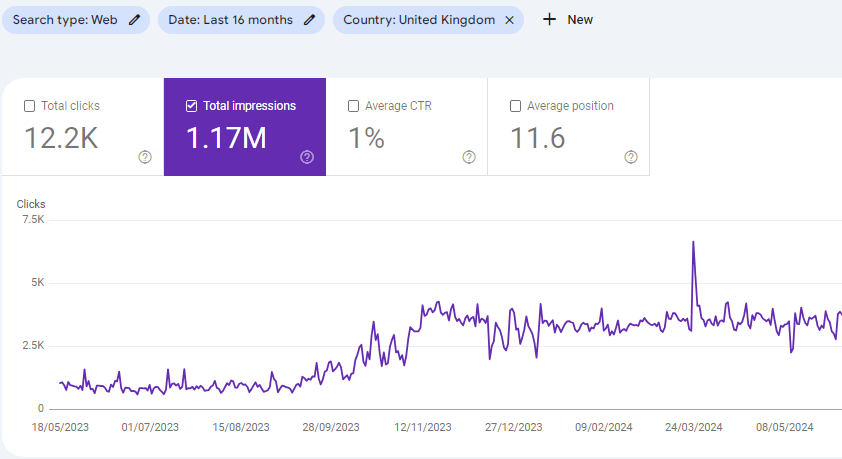Click the plus icon to add new filter
The height and width of the screenshot is (459, 842).
tap(549, 20)
